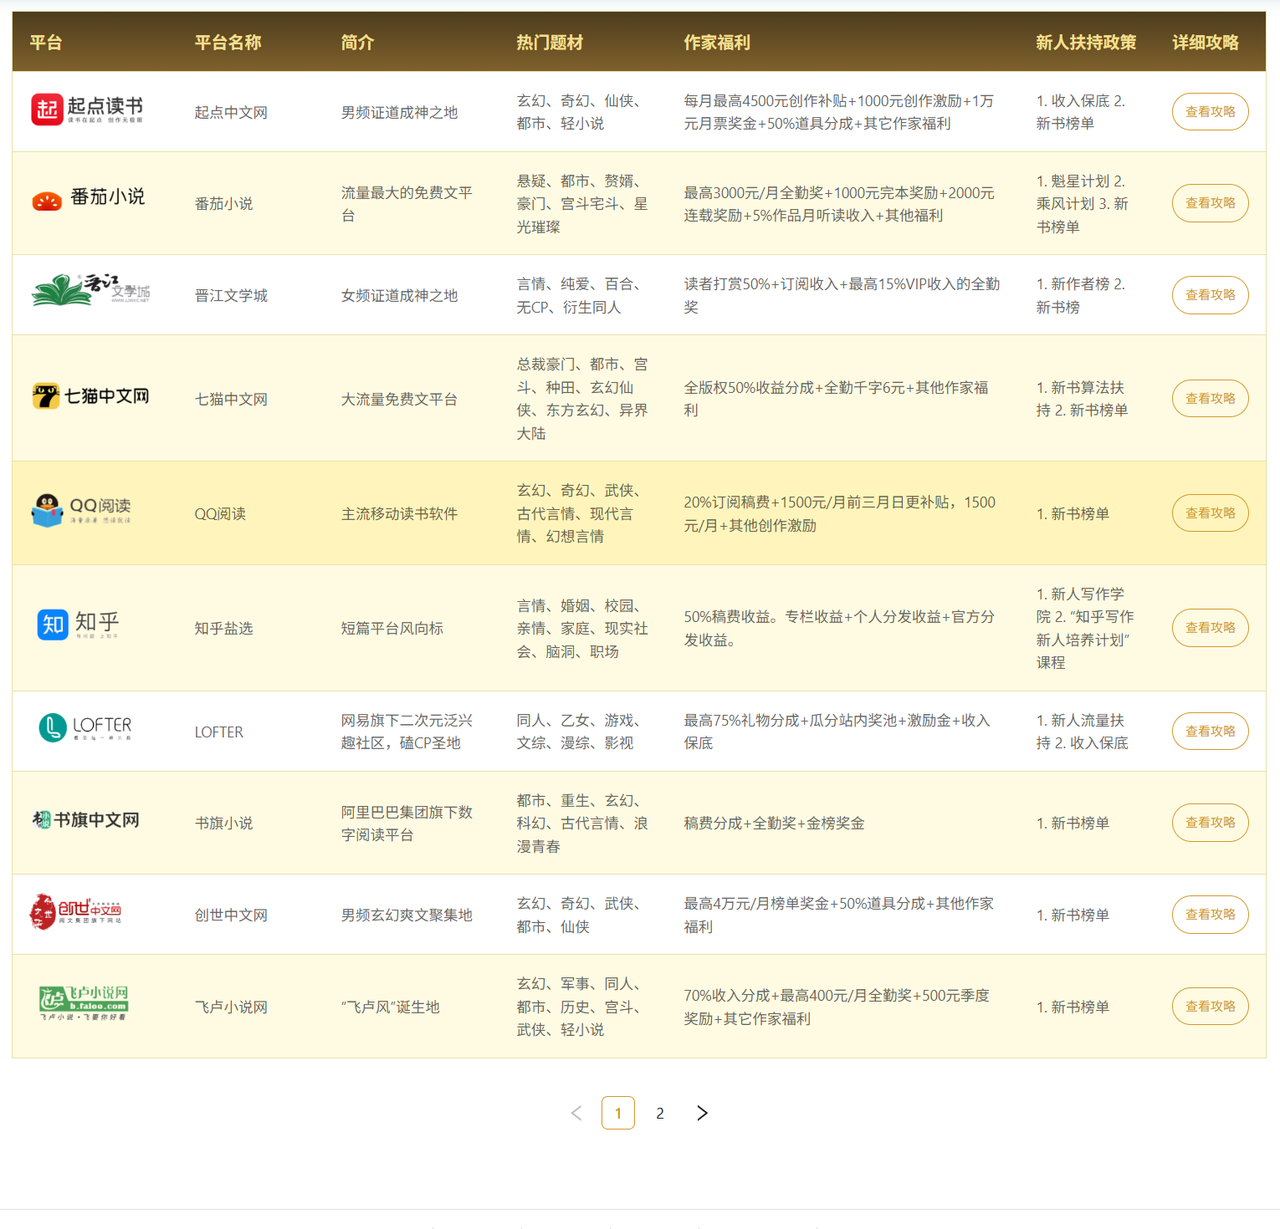Open 查看攻略 for 书旗小说
Image resolution: width=1280 pixels, height=1229 pixels.
click(x=1210, y=822)
